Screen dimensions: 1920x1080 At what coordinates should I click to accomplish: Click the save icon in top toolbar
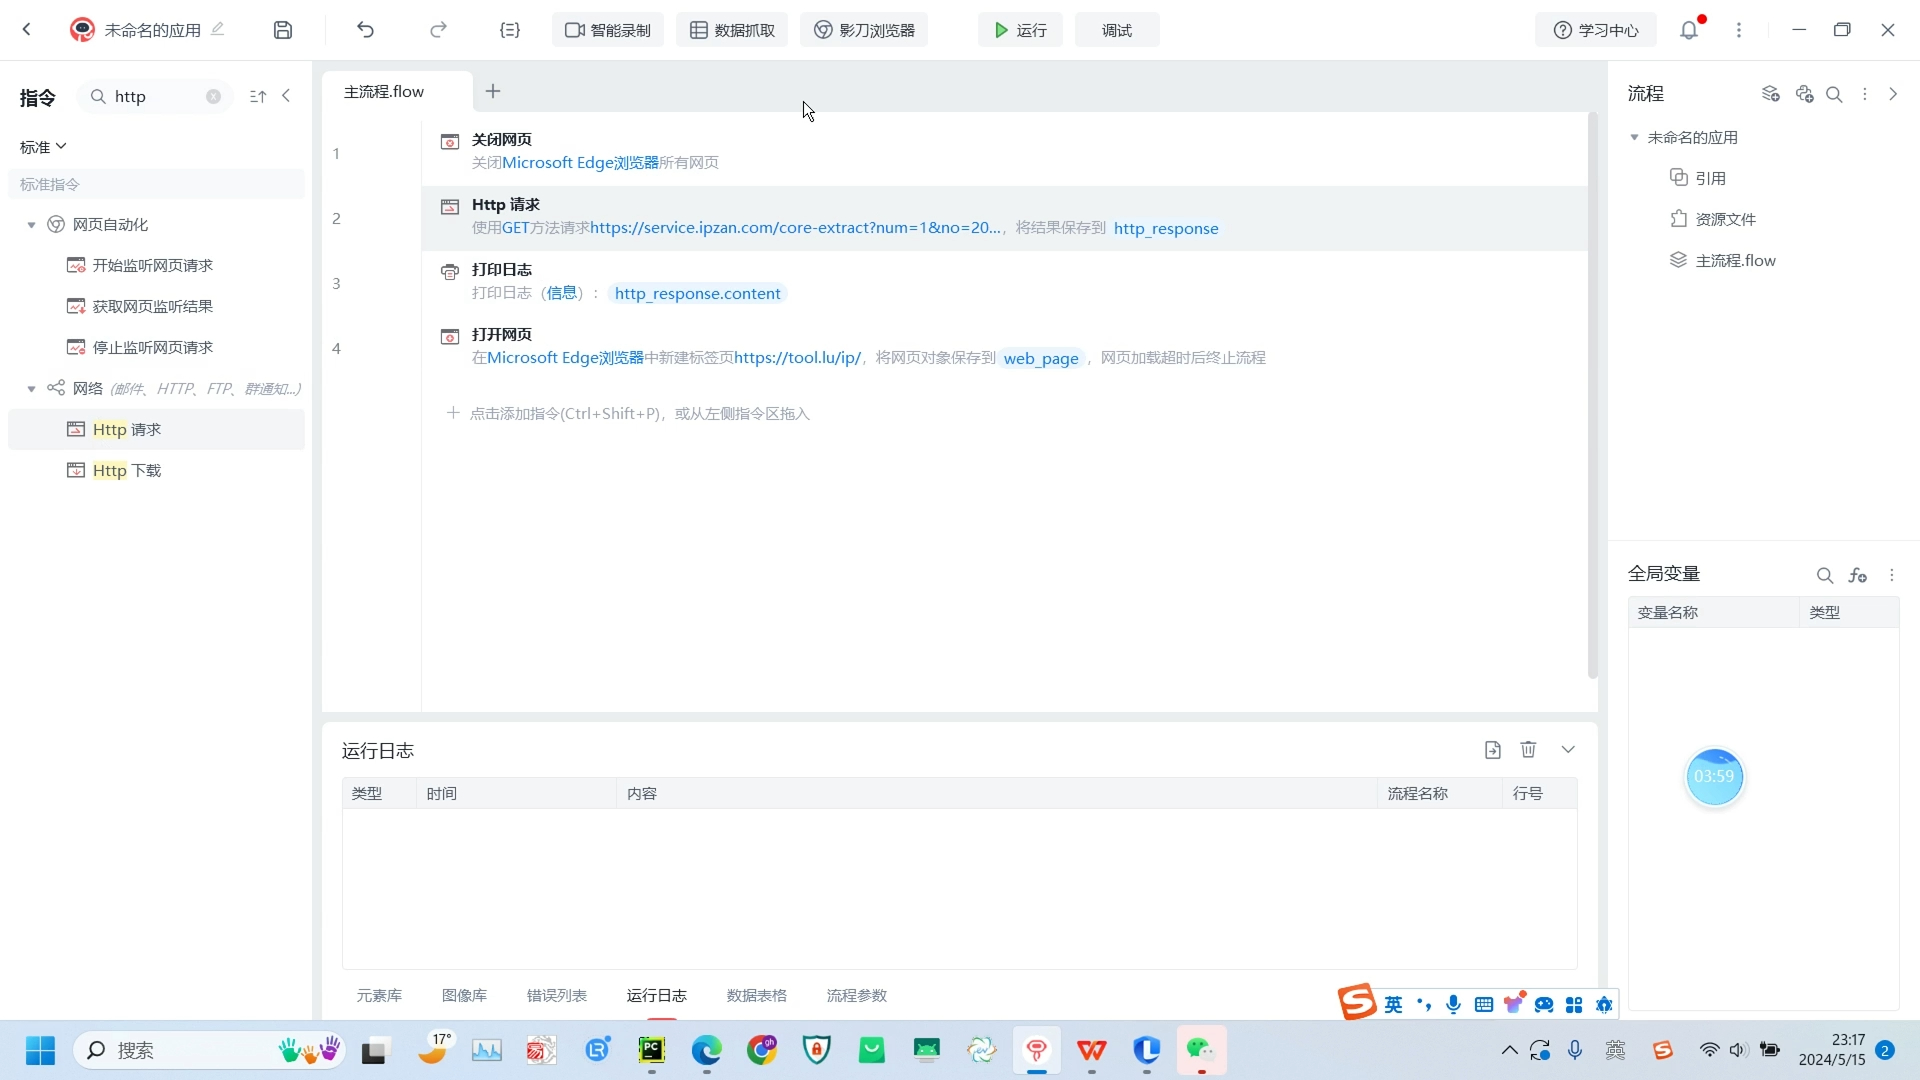283,30
